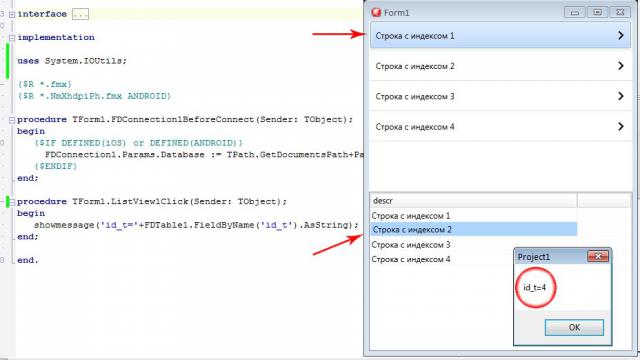
Task: Click OK in the Project1 dialog
Action: (574, 327)
